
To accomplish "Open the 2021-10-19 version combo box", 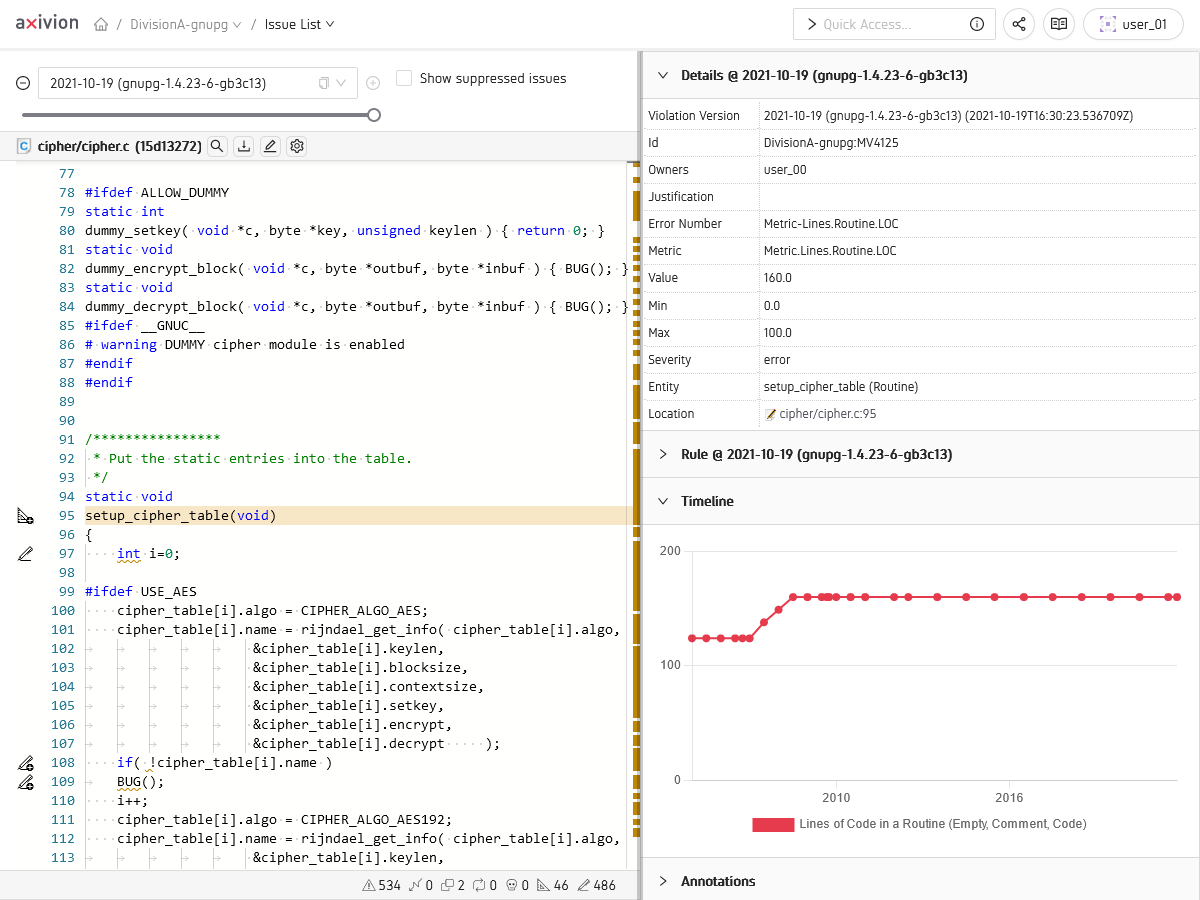I will coord(197,83).
